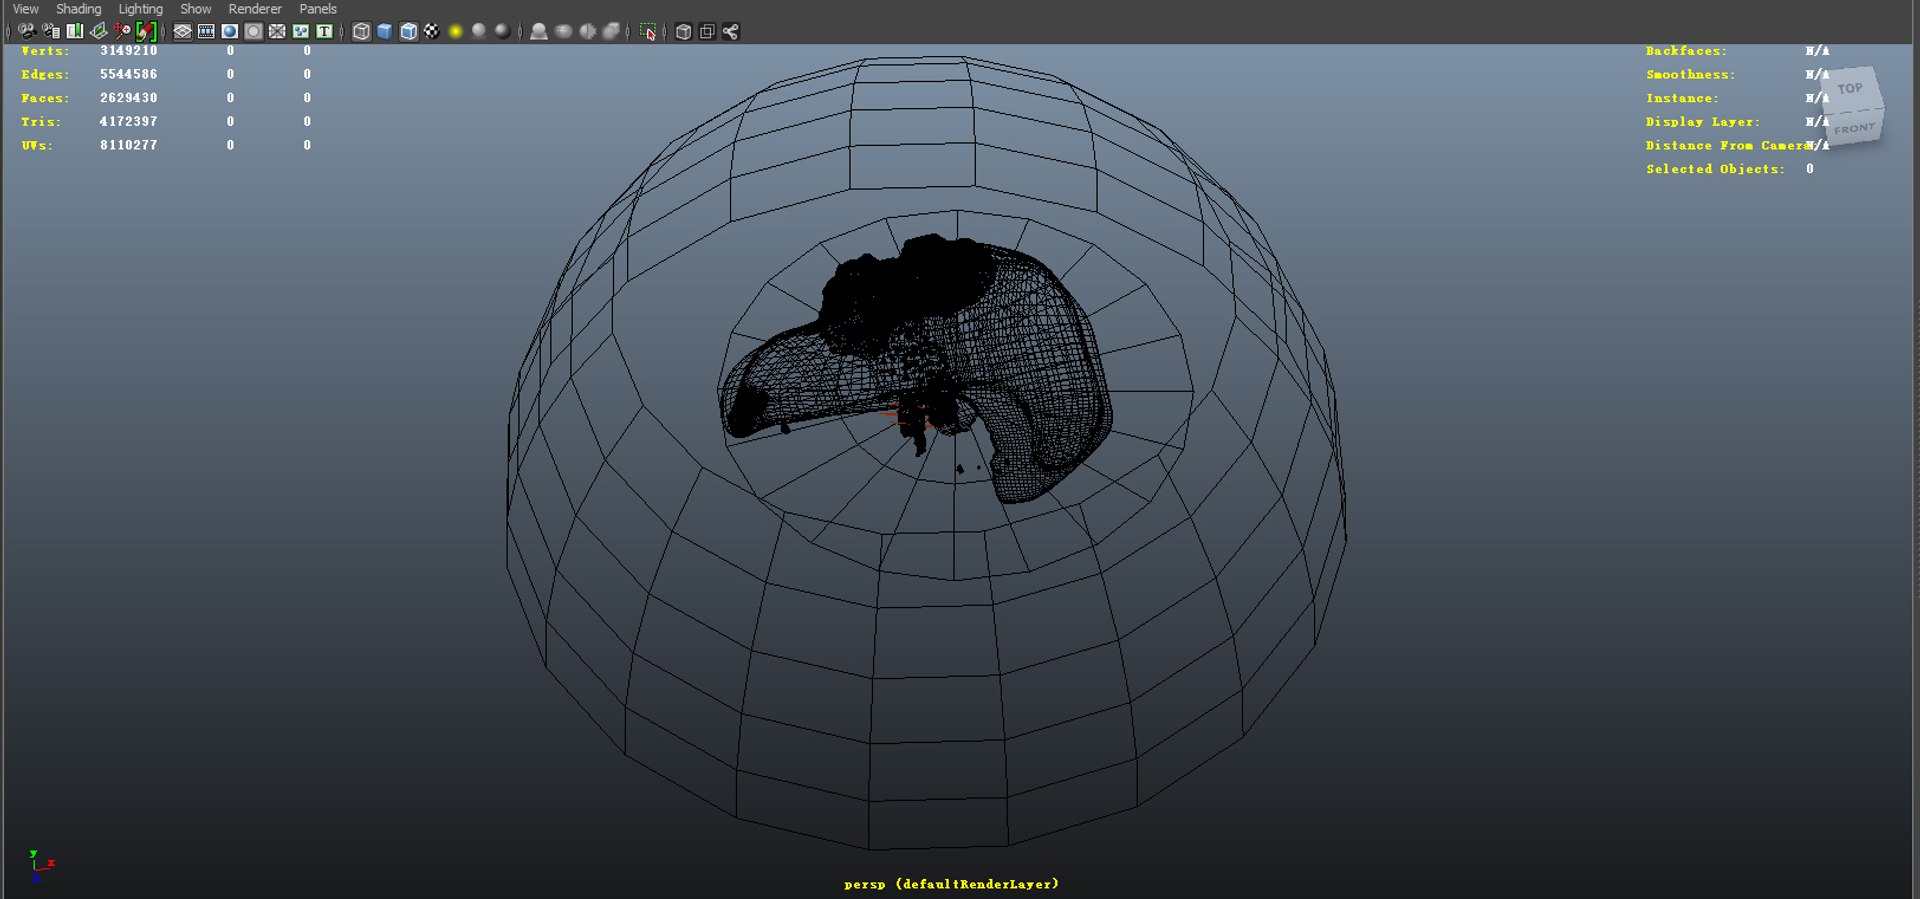Activate the 2D Pan/Zoom icon
The width and height of the screenshot is (1920, 899).
[123, 32]
